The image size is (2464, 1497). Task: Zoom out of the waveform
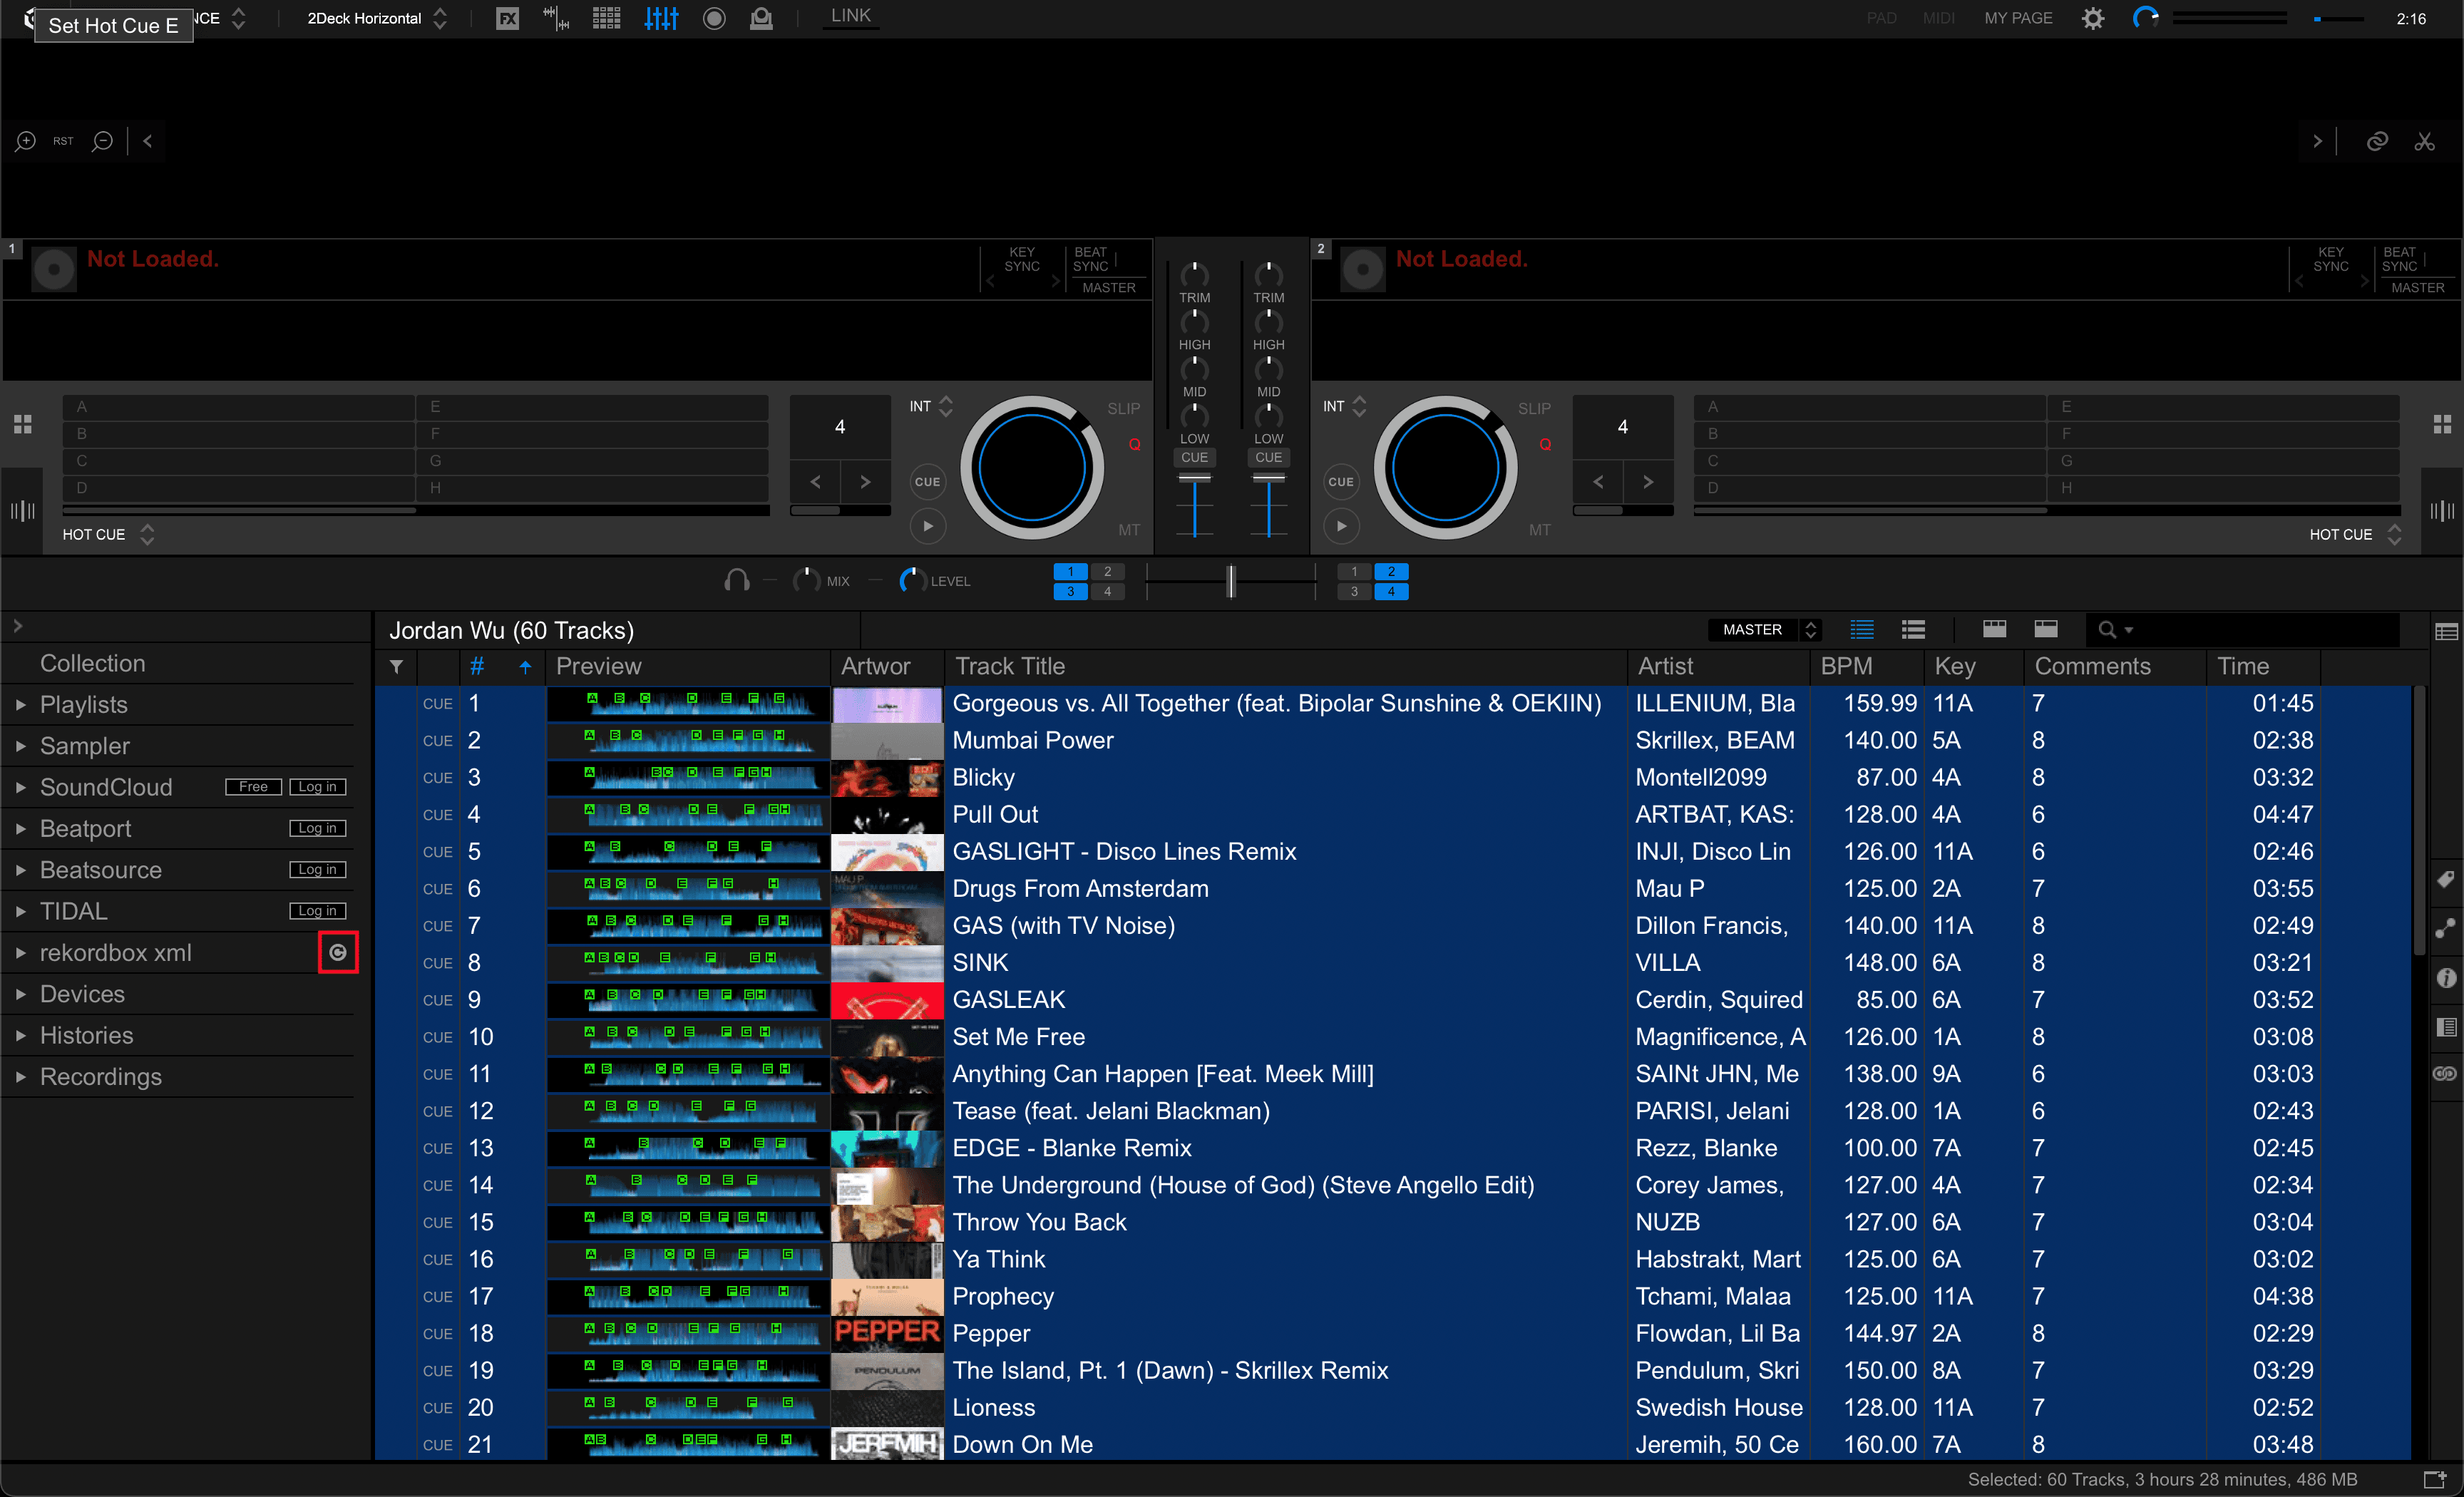102,141
